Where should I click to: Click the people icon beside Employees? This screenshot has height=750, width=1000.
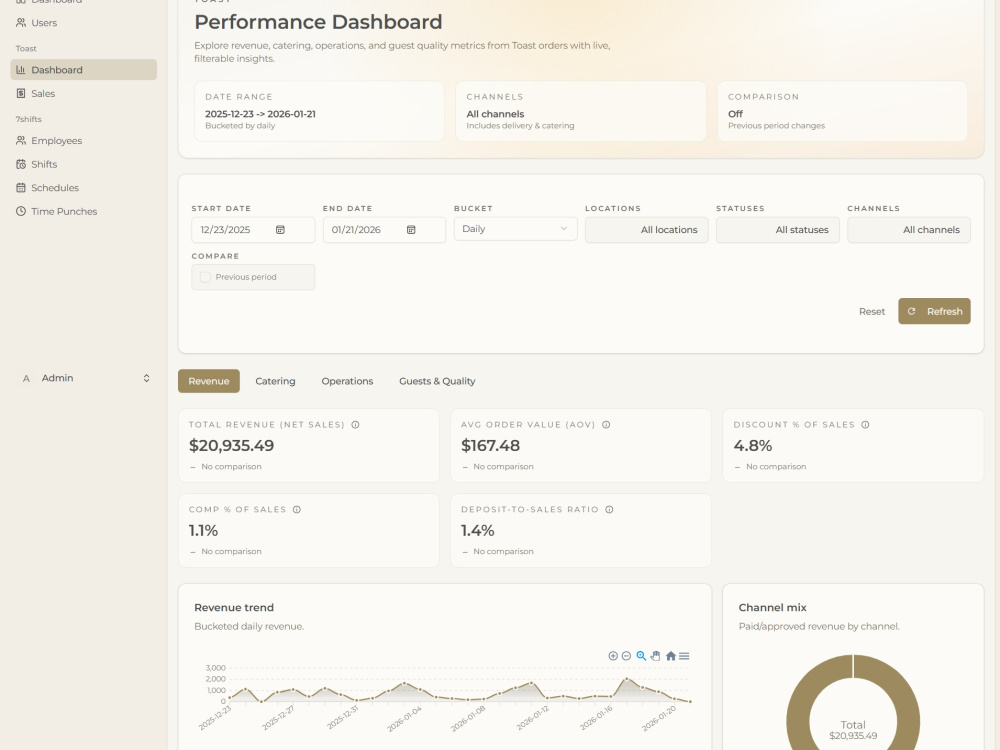(21, 140)
